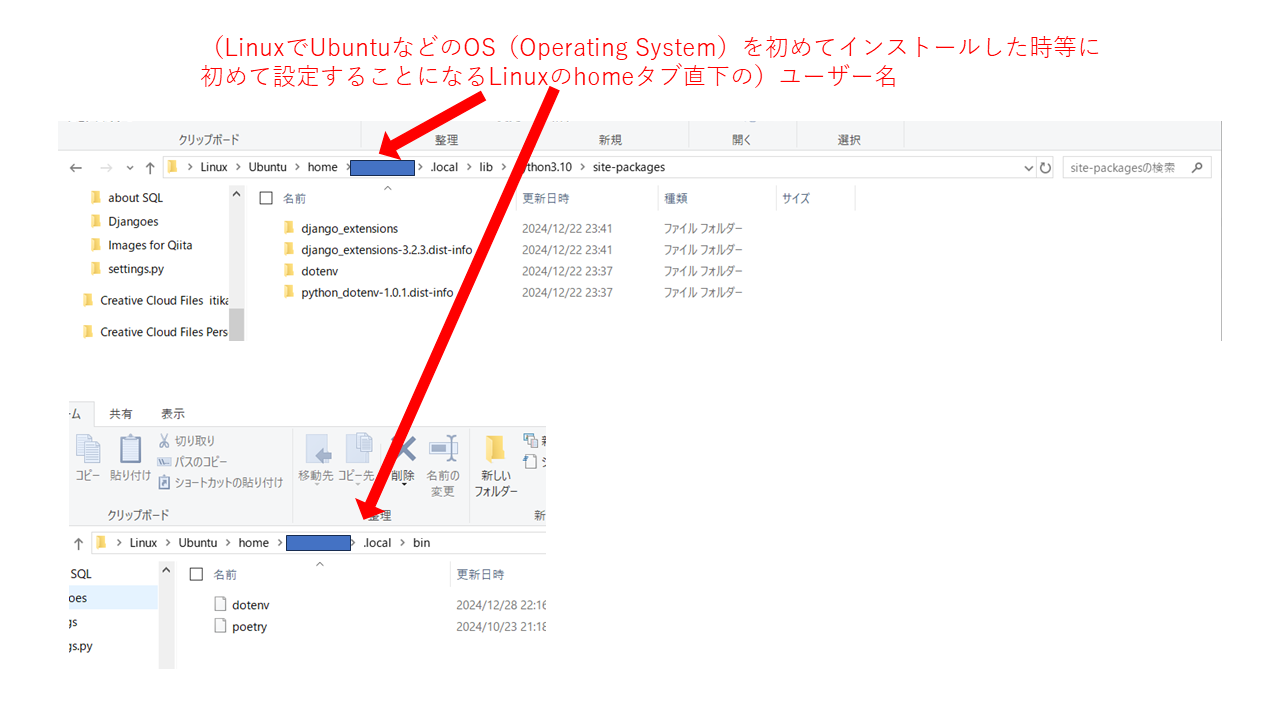Tick select-all checkbox in bin list

click(196, 575)
